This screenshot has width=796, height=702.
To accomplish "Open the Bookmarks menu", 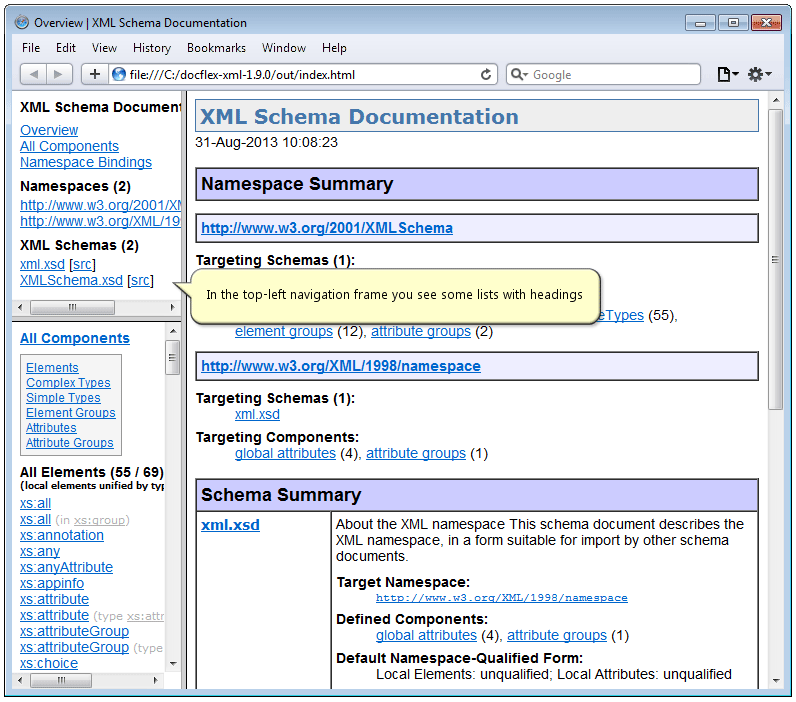I will [x=217, y=47].
